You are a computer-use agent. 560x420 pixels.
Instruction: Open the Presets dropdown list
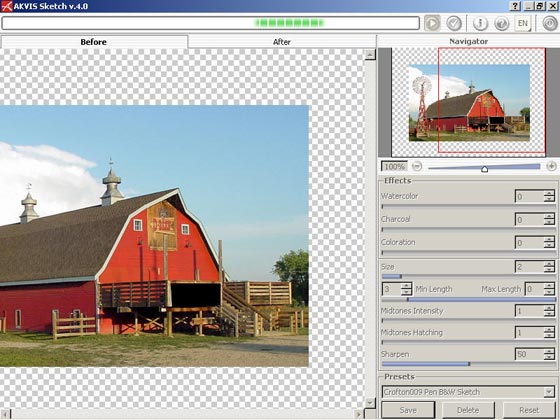click(549, 392)
